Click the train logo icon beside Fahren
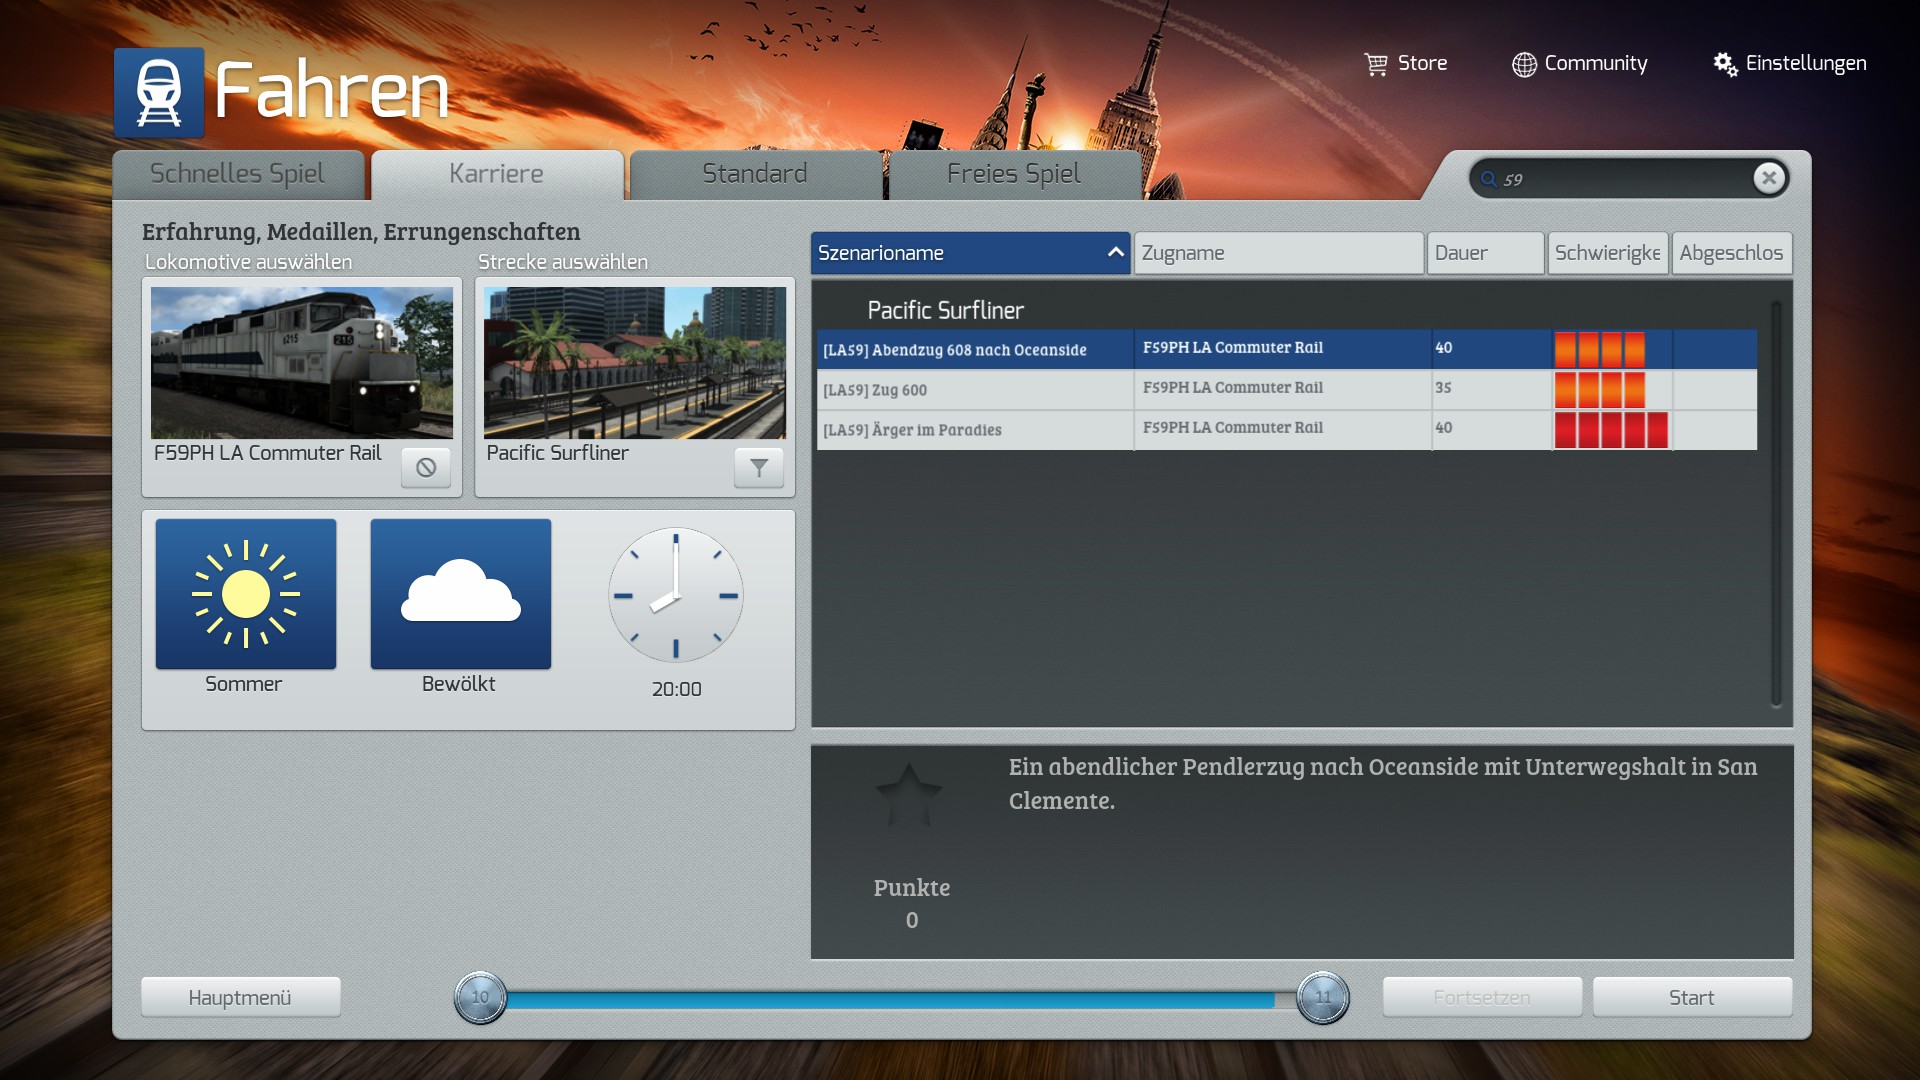Screen dimensions: 1920x1080 click(x=159, y=92)
